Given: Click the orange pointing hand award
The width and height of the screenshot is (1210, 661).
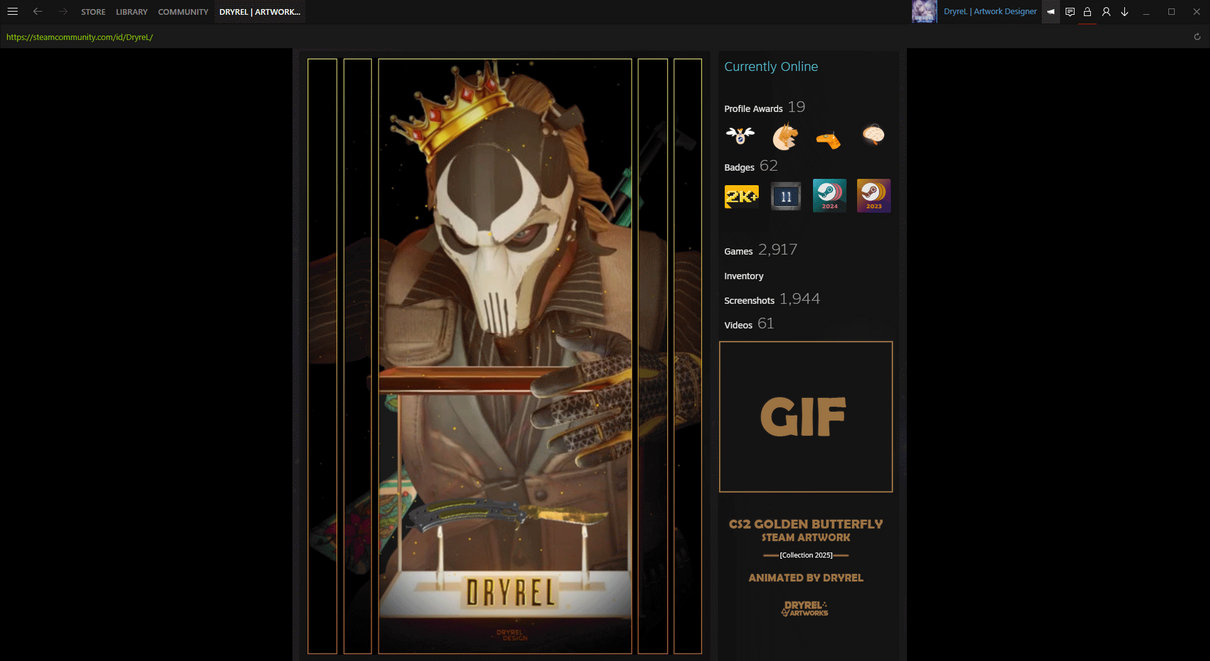Looking at the screenshot, I should (828, 138).
